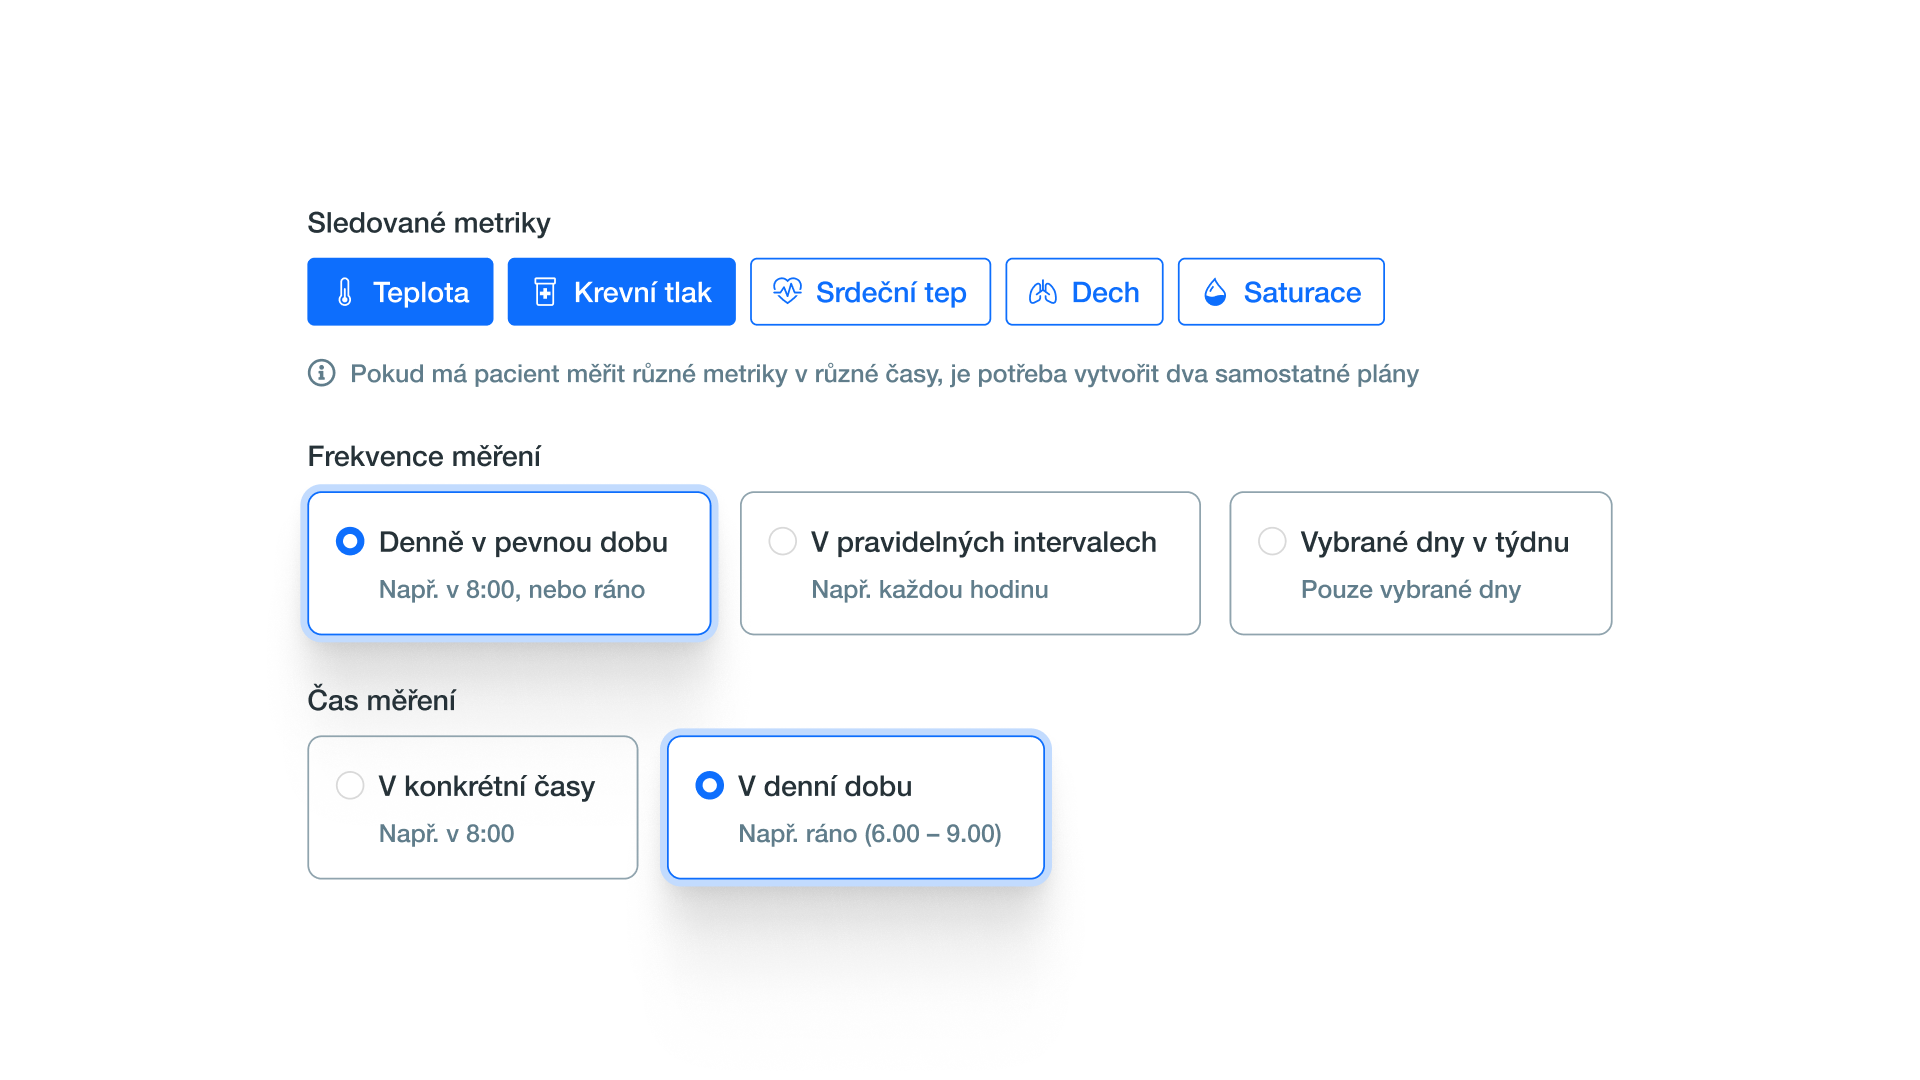
Task: Click the 'Pouze vybrané dny' card subtitle
Action: (1410, 589)
